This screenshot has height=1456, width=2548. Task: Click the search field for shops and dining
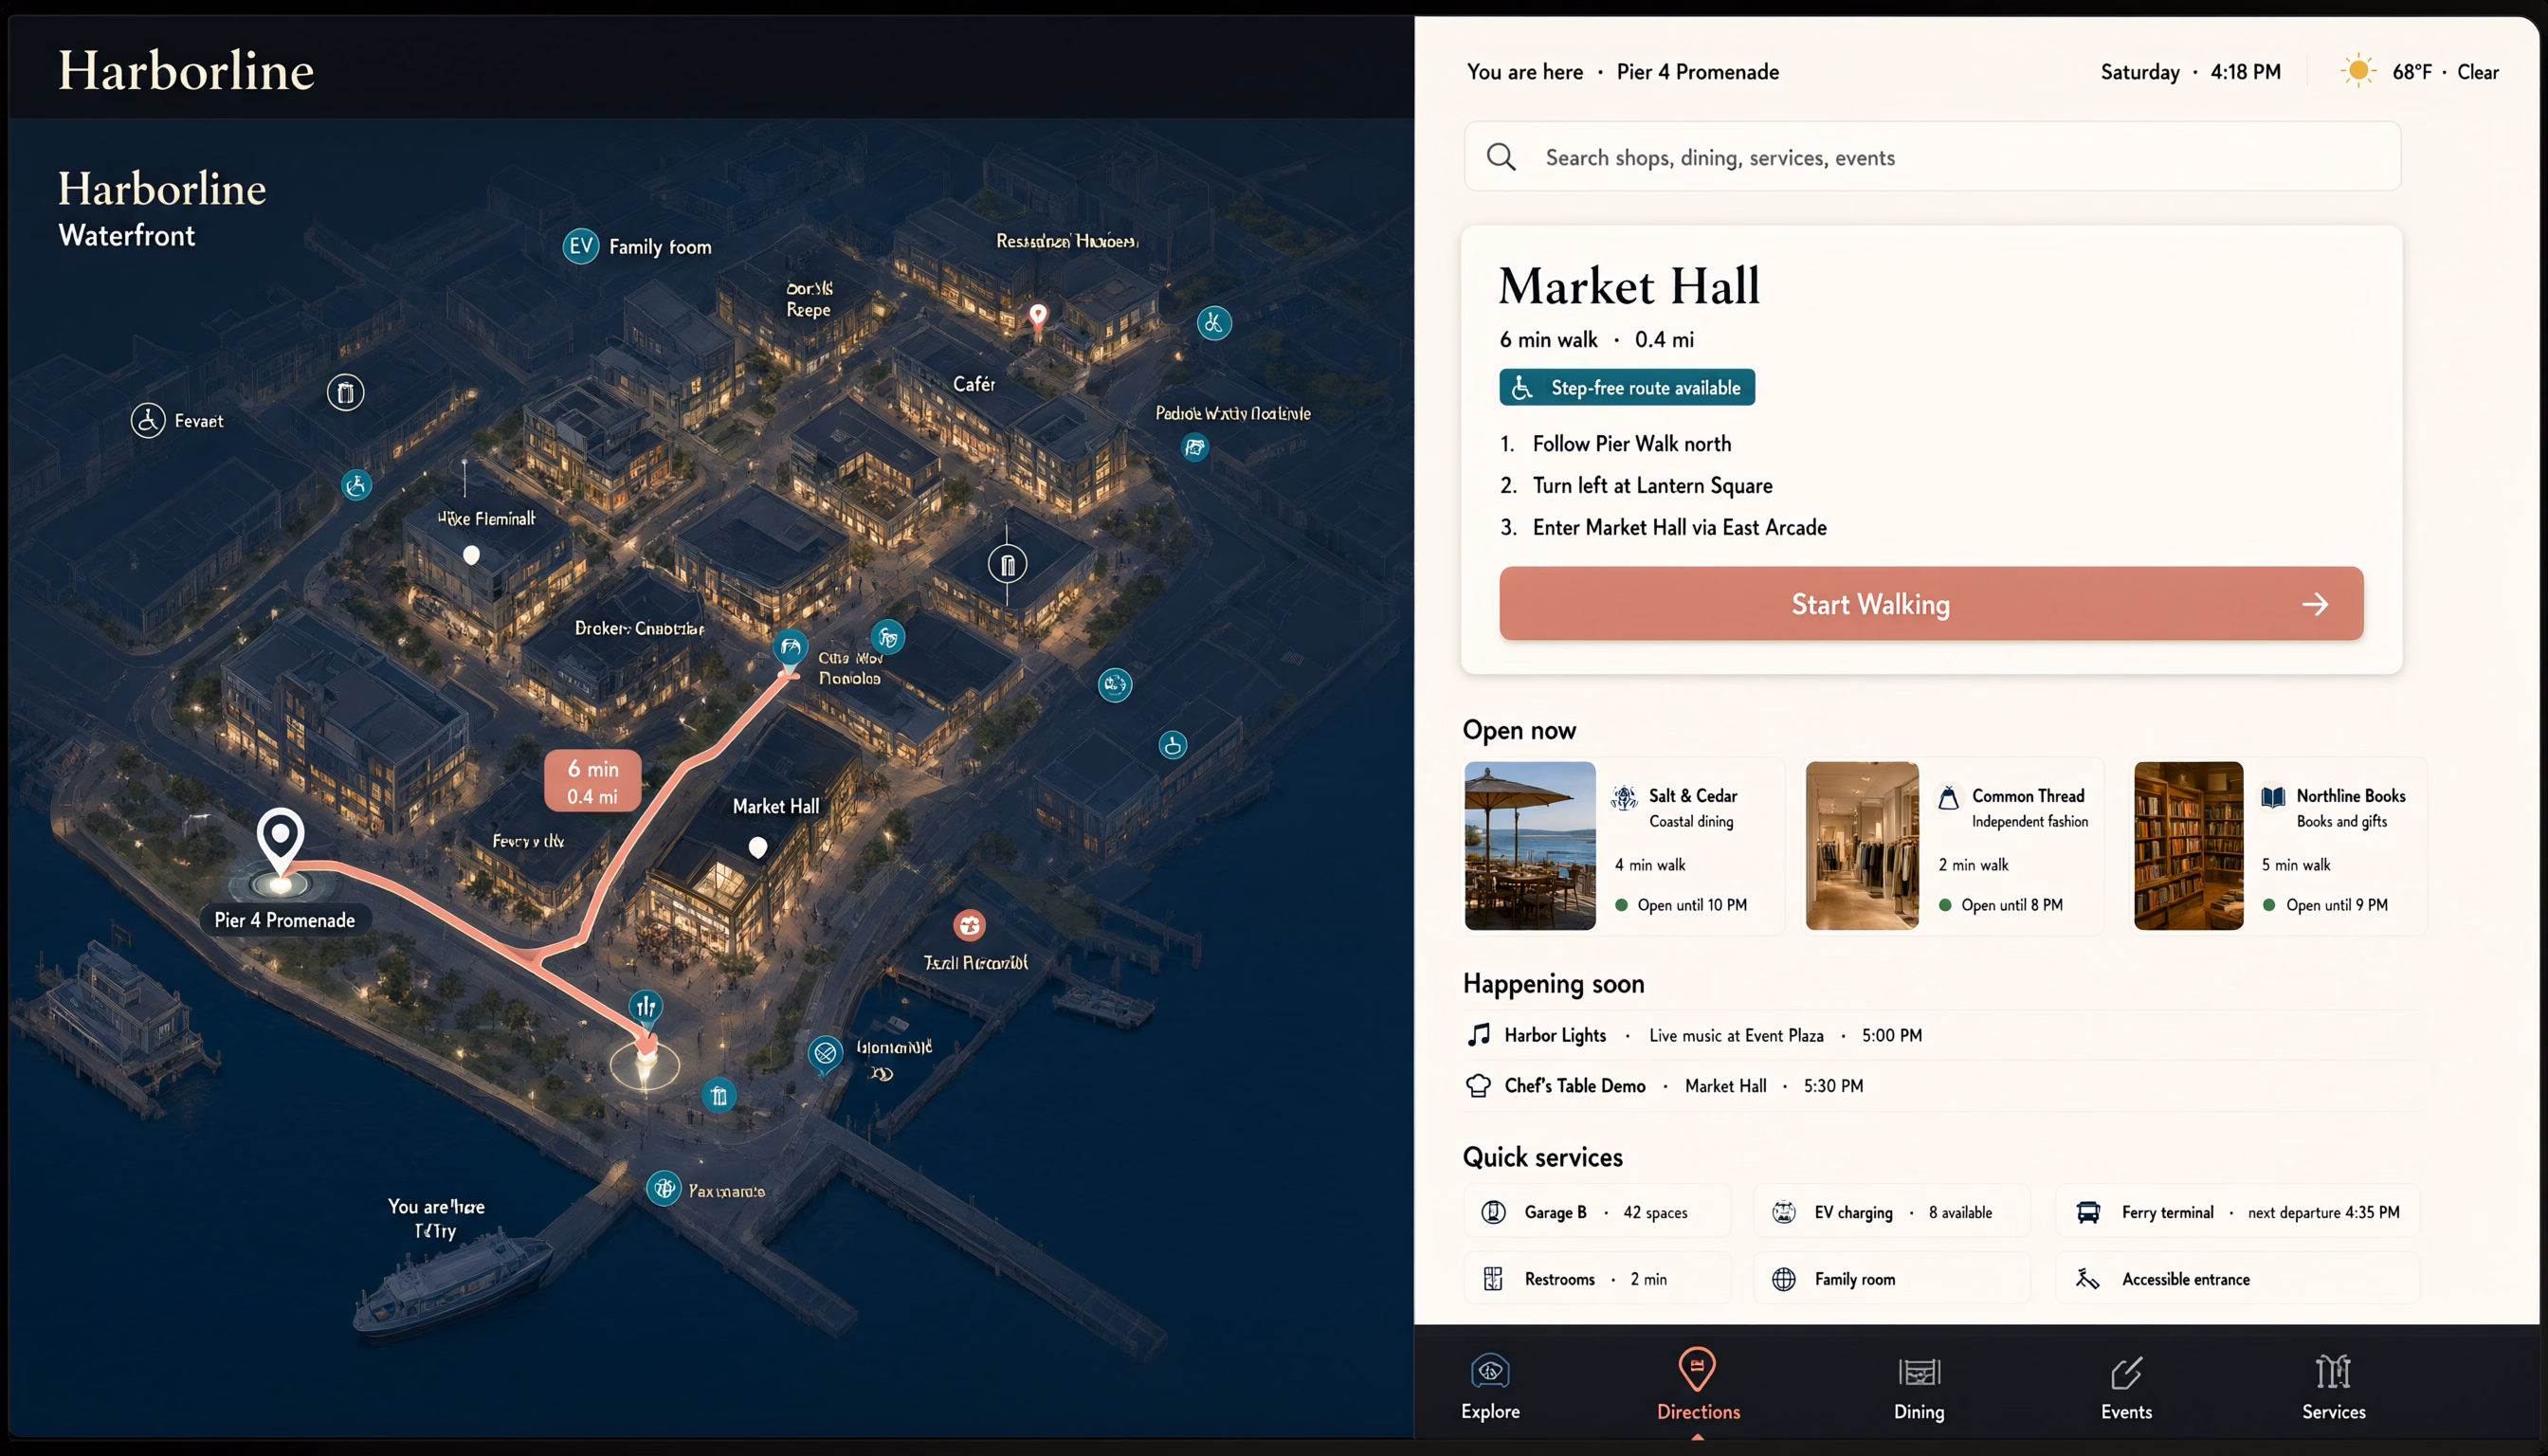(1932, 157)
